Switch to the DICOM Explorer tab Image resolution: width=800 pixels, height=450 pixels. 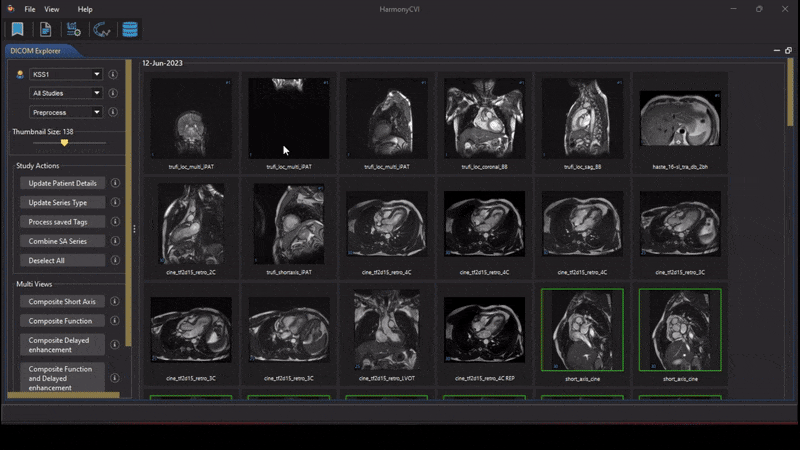[x=35, y=49]
